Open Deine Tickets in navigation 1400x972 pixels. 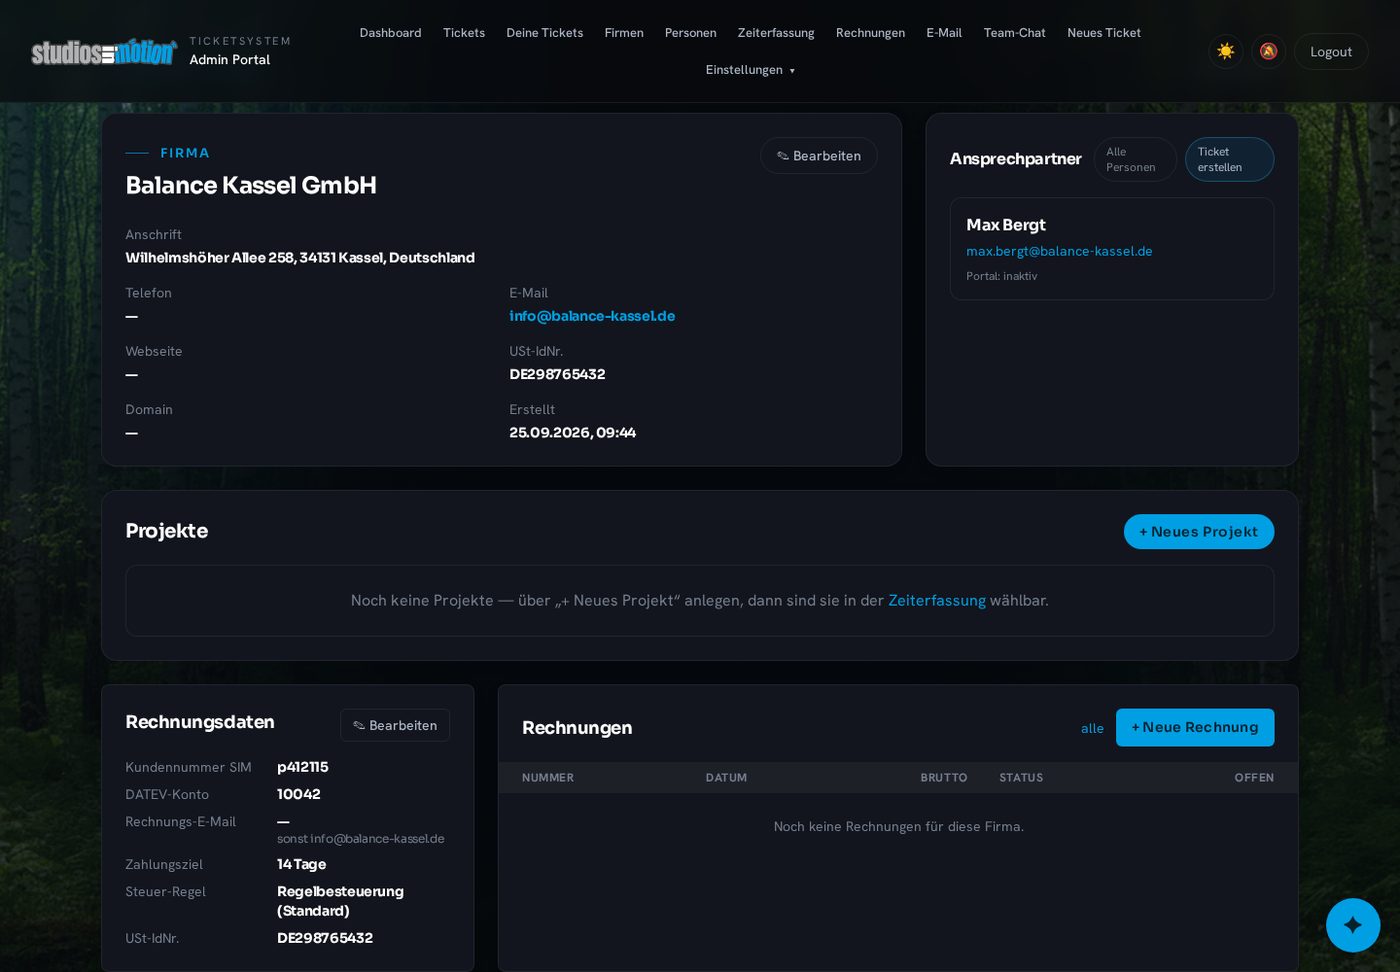(x=545, y=33)
